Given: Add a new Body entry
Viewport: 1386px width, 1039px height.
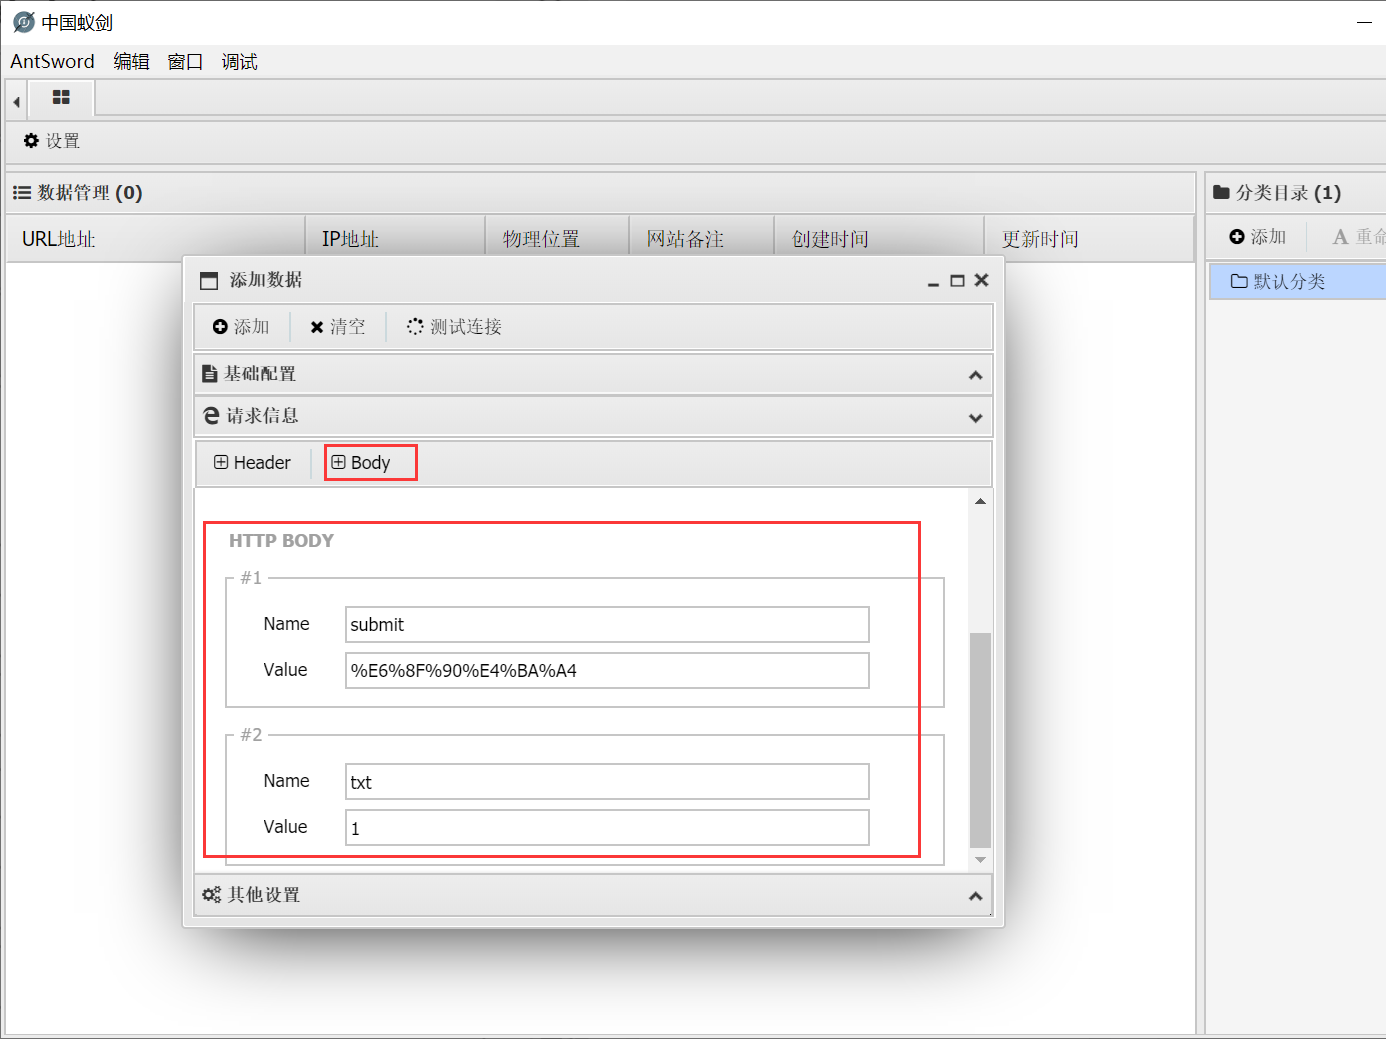Looking at the screenshot, I should 361,463.
